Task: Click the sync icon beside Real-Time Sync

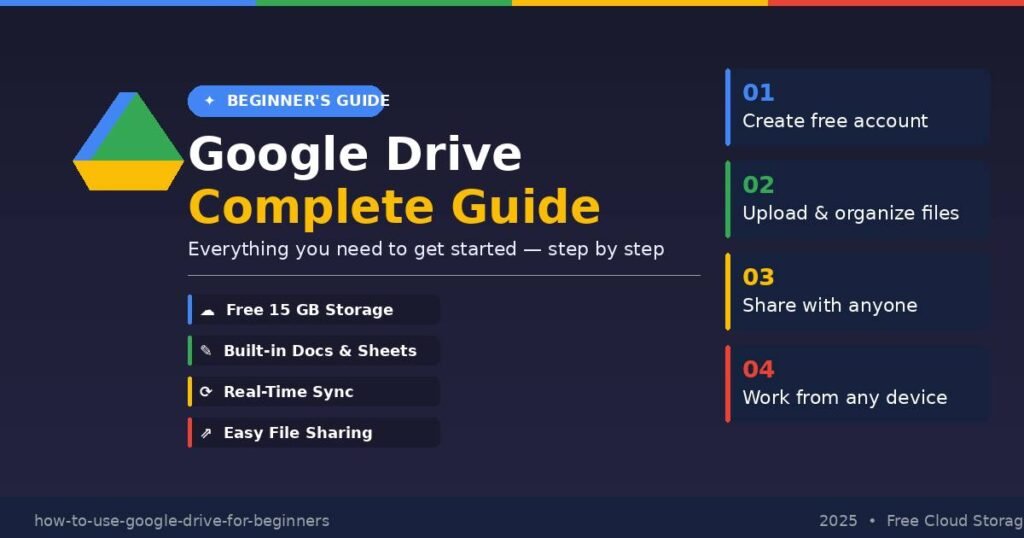Action: coord(206,392)
